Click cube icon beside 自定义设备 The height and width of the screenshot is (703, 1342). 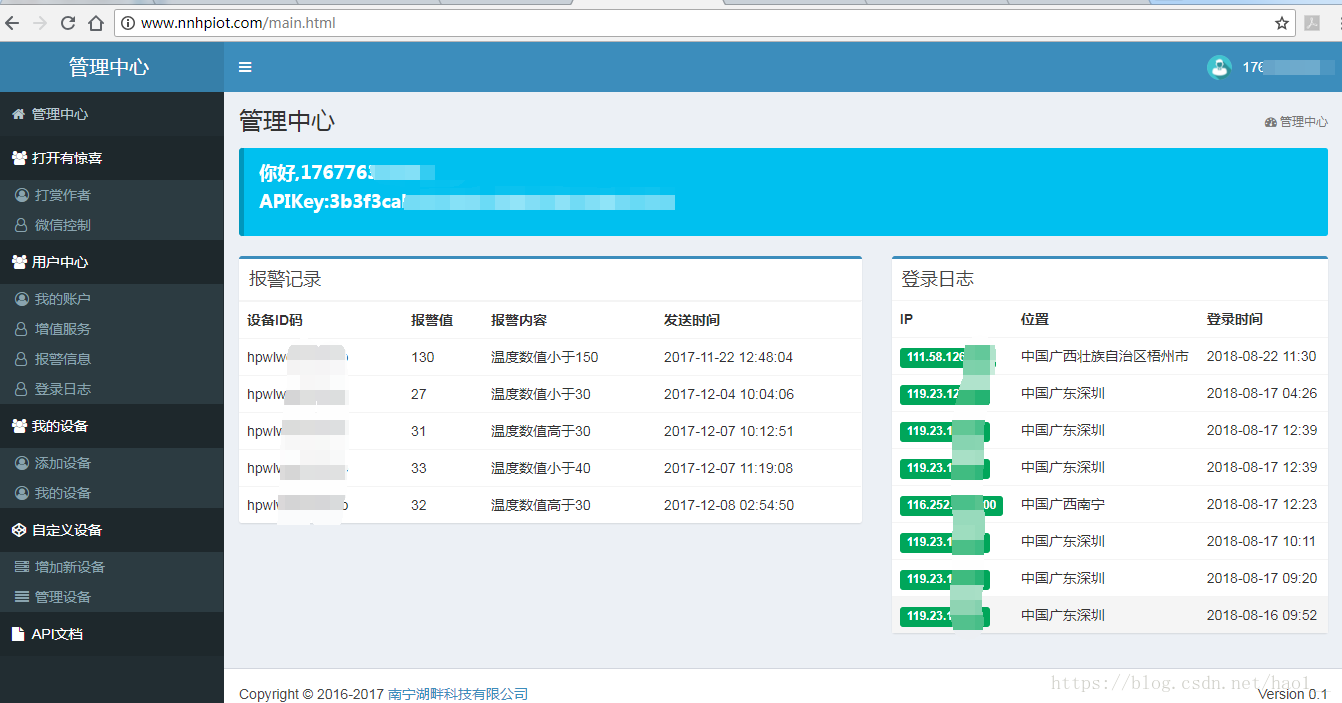click(x=19, y=530)
